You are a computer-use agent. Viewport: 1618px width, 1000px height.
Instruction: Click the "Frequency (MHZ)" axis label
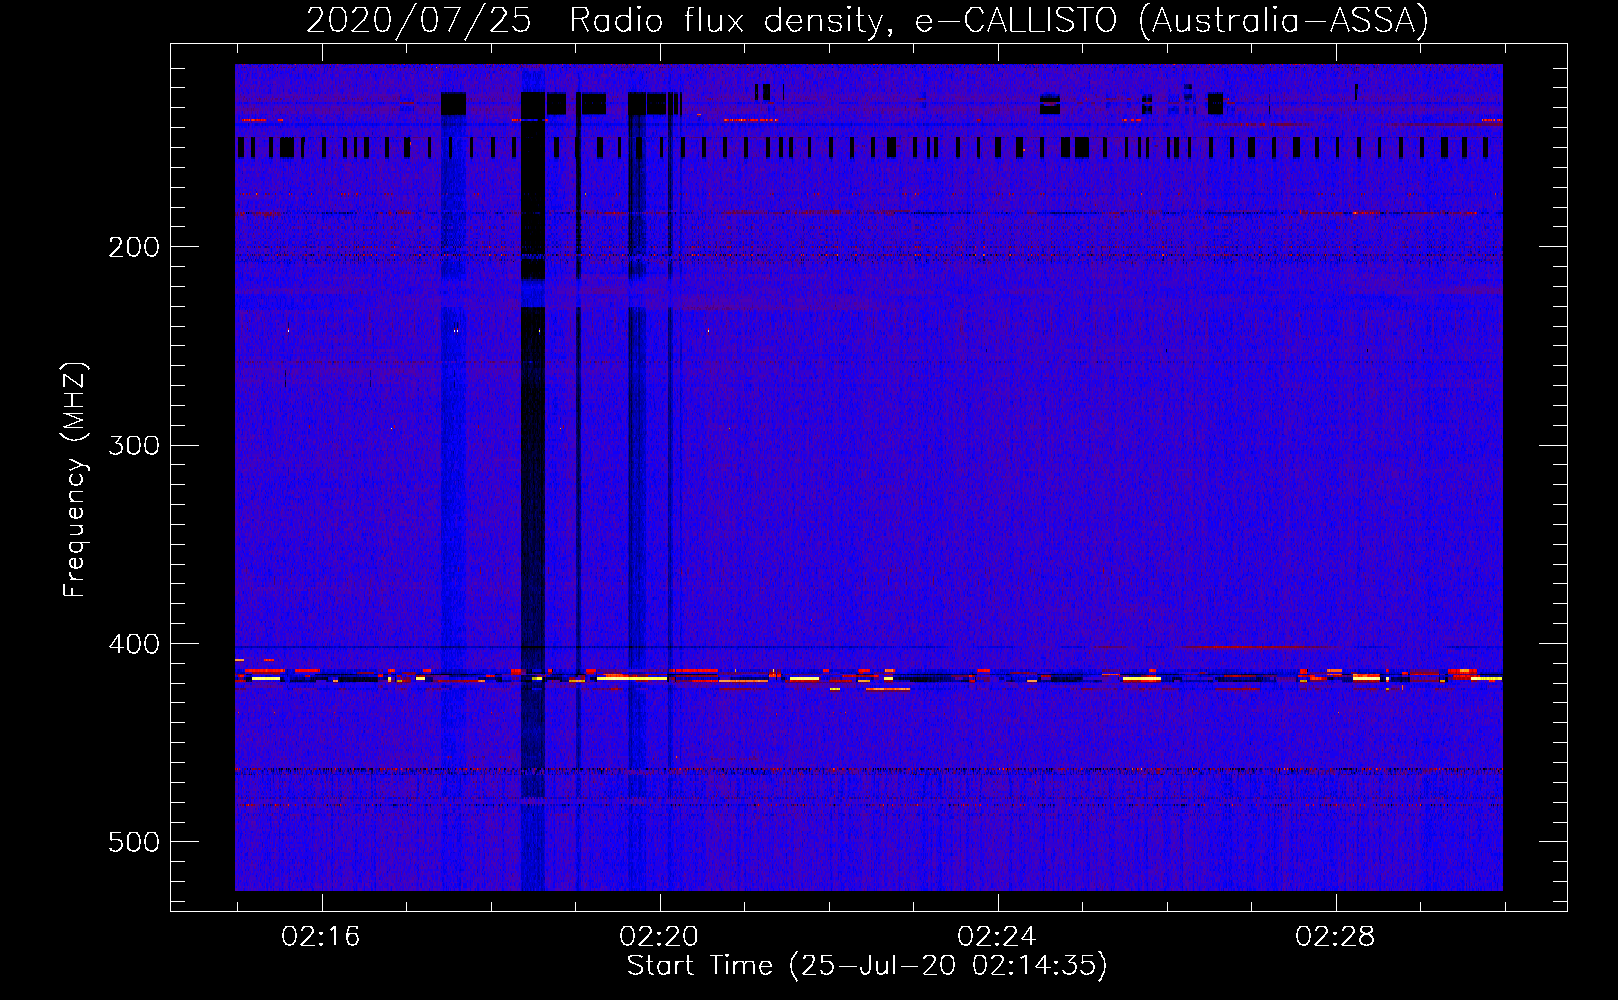click(74, 479)
